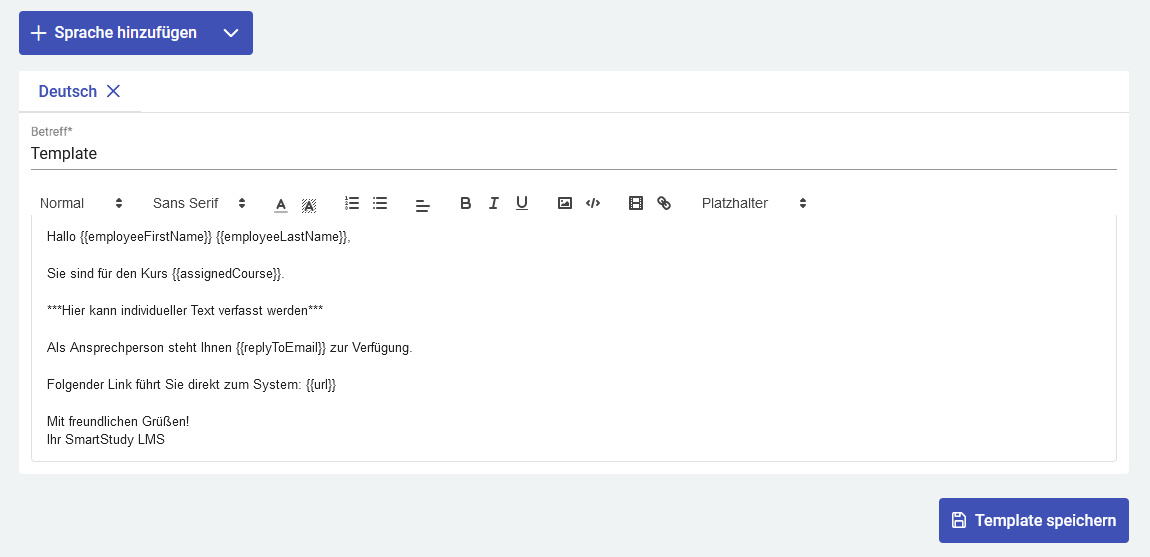This screenshot has width=1150, height=557.
Task: Open the text alignment picker
Action: click(423, 204)
